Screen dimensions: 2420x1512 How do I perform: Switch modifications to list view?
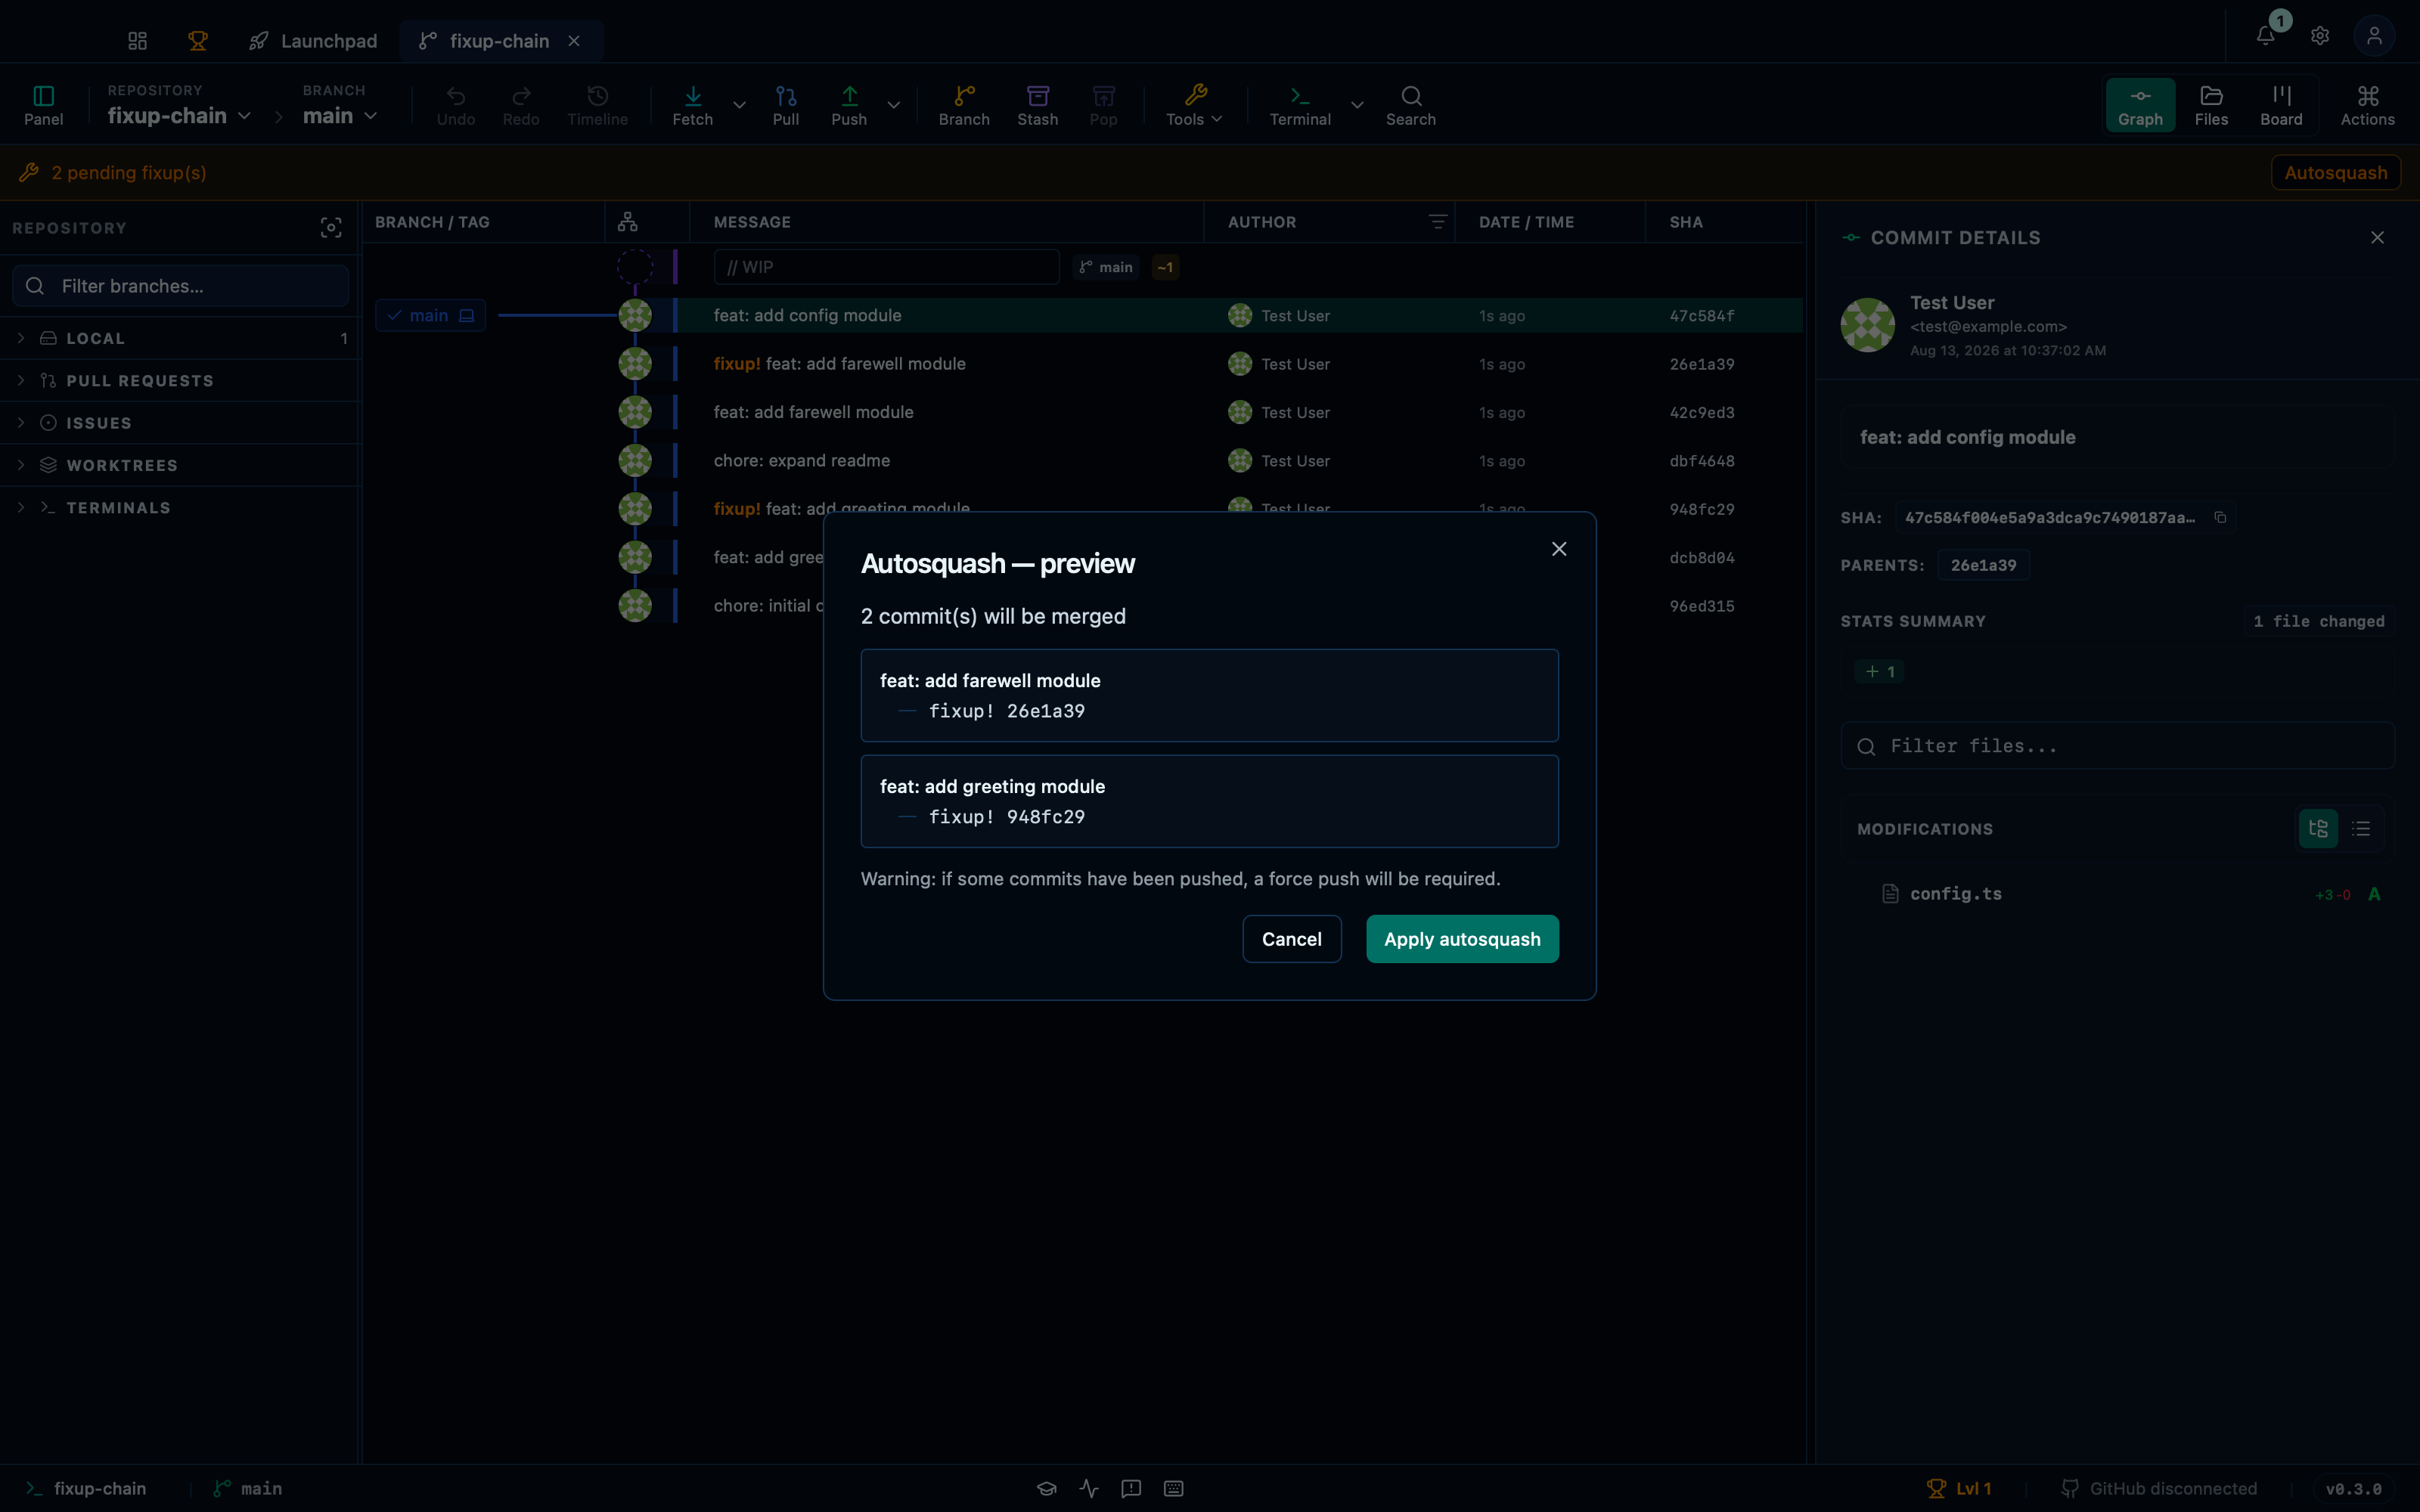click(x=2362, y=829)
